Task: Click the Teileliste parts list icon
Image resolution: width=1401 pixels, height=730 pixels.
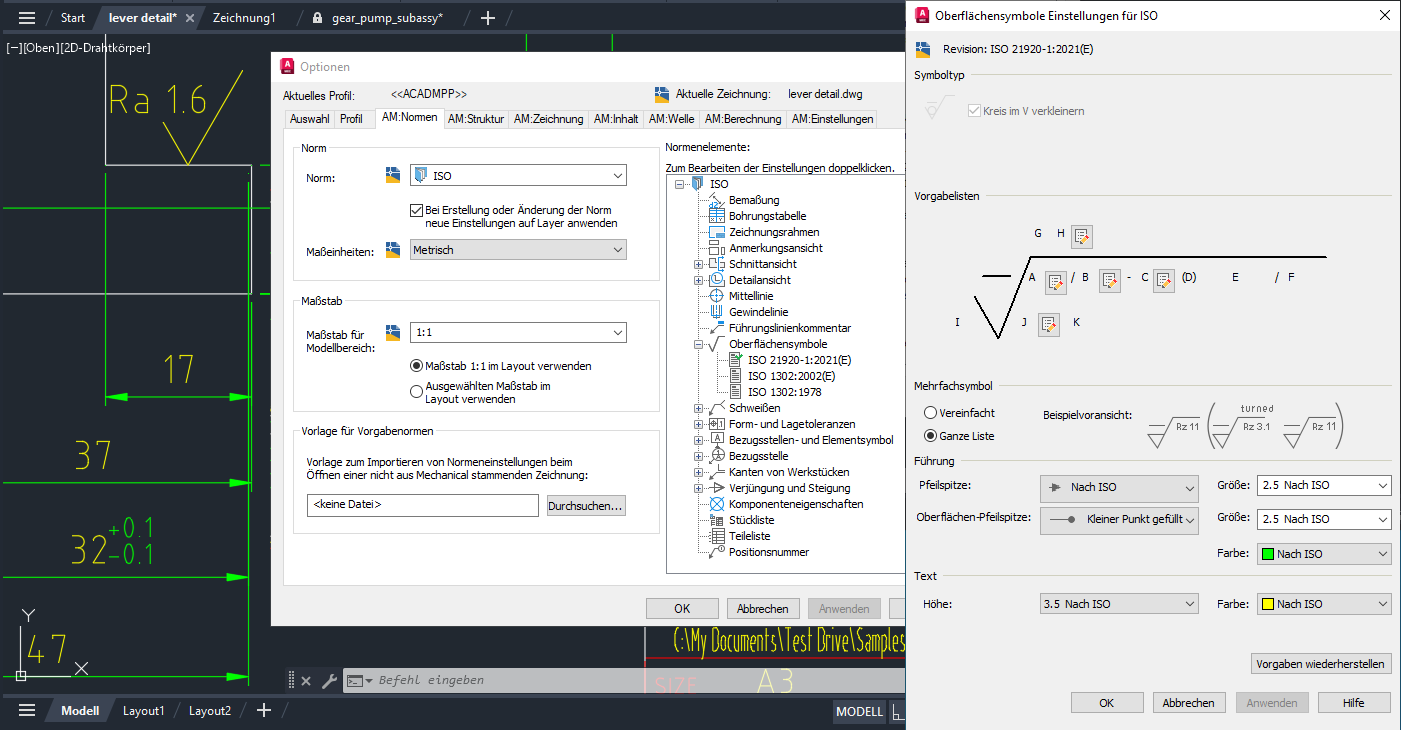Action: [x=716, y=536]
